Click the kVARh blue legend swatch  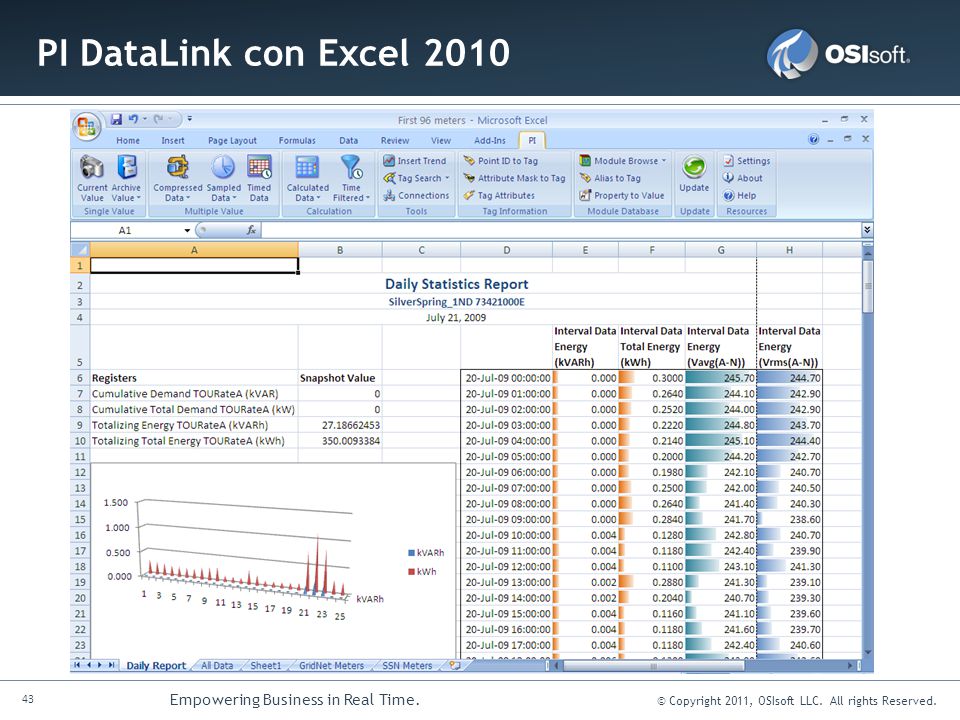click(x=411, y=553)
